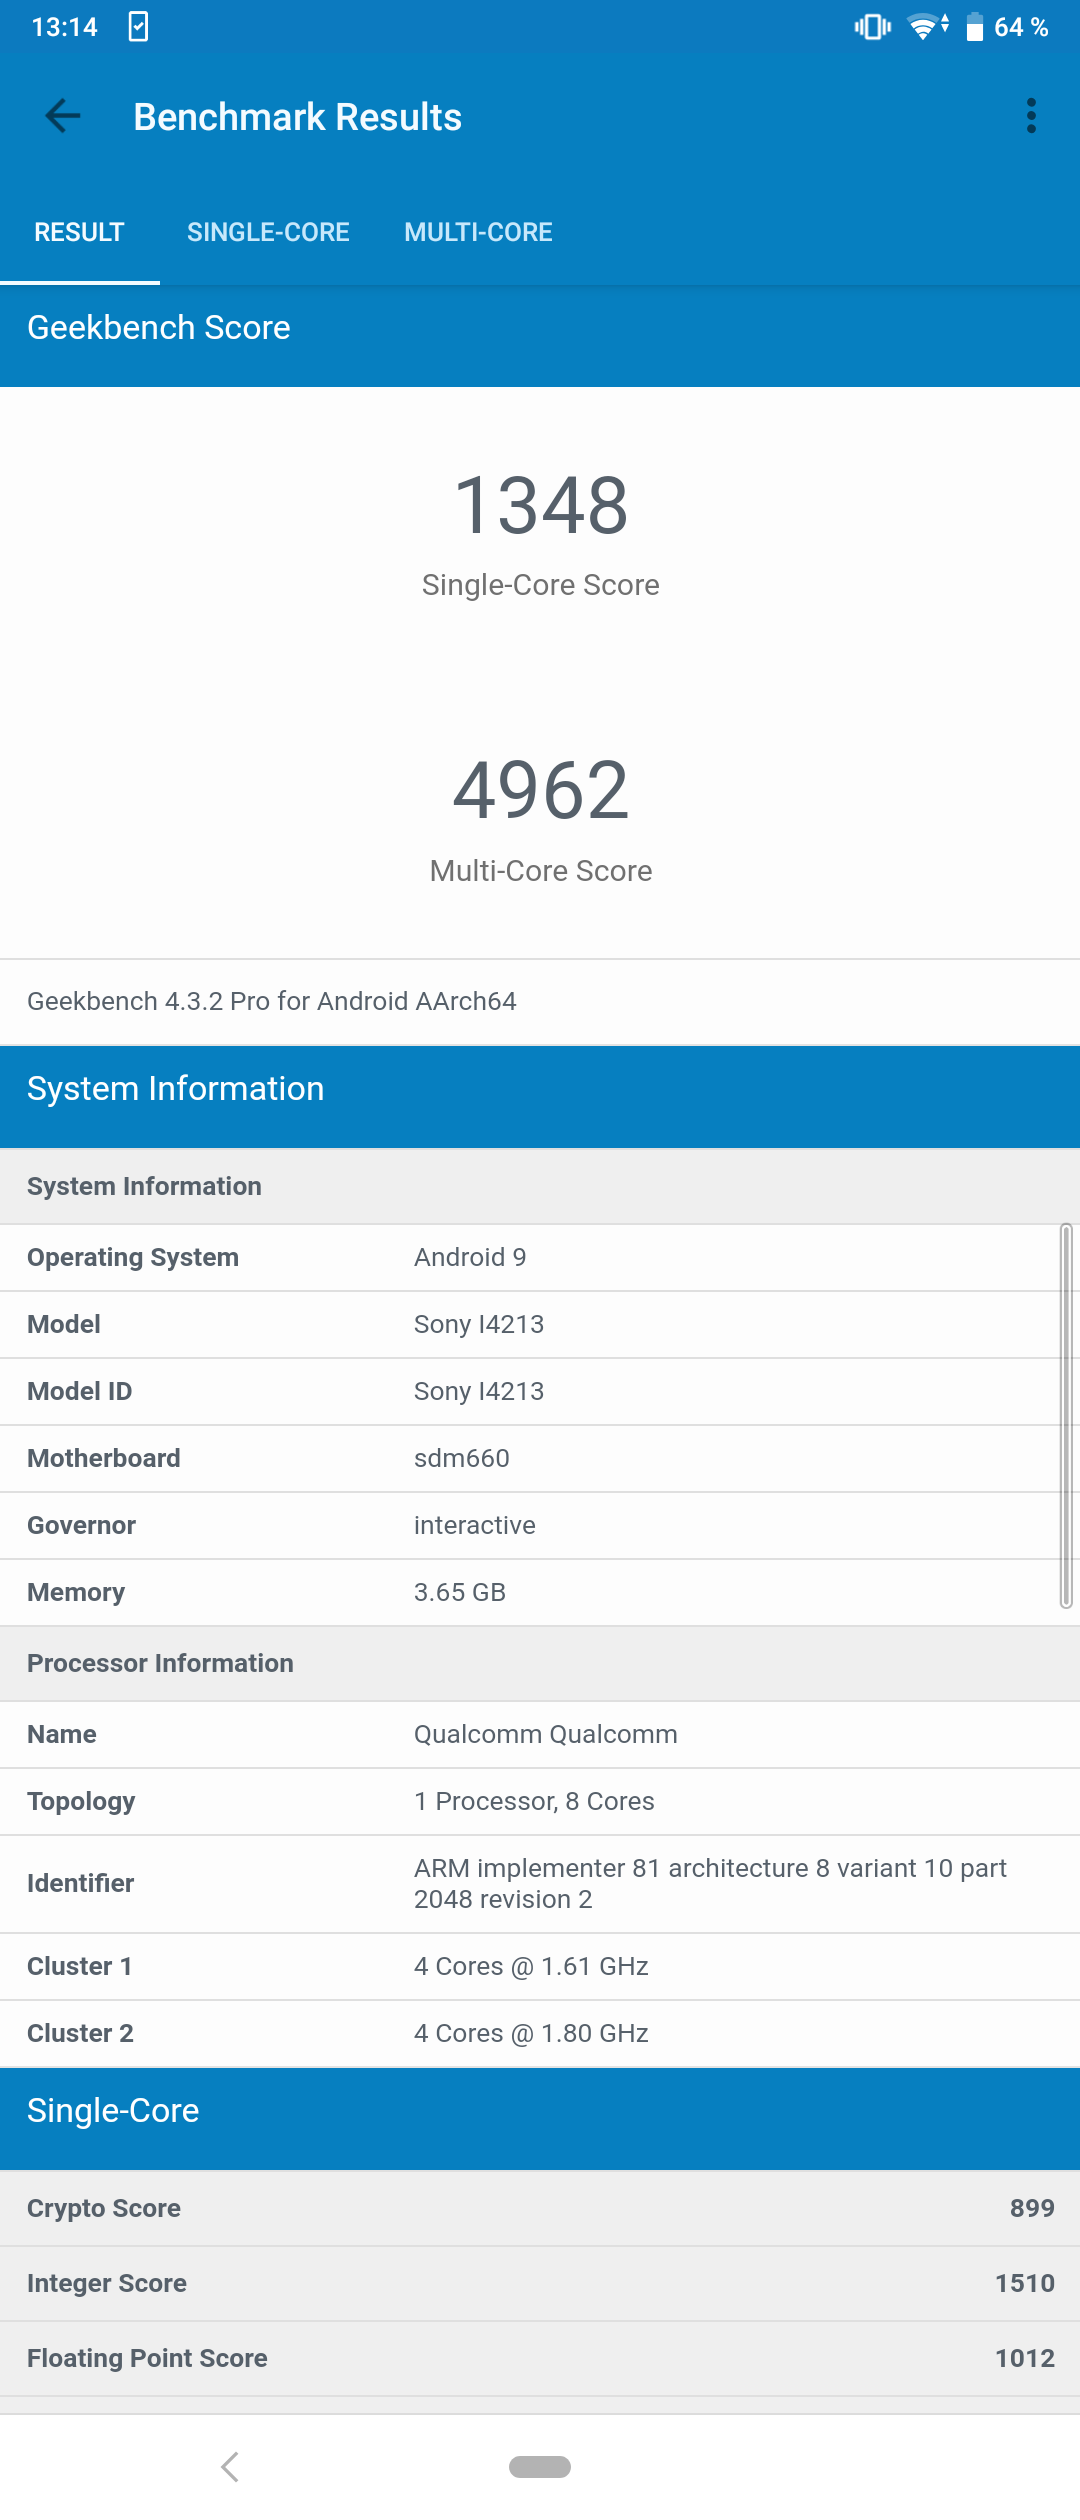Tap the 64 % battery percentage
The width and height of the screenshot is (1080, 2520).
coord(1021,27)
